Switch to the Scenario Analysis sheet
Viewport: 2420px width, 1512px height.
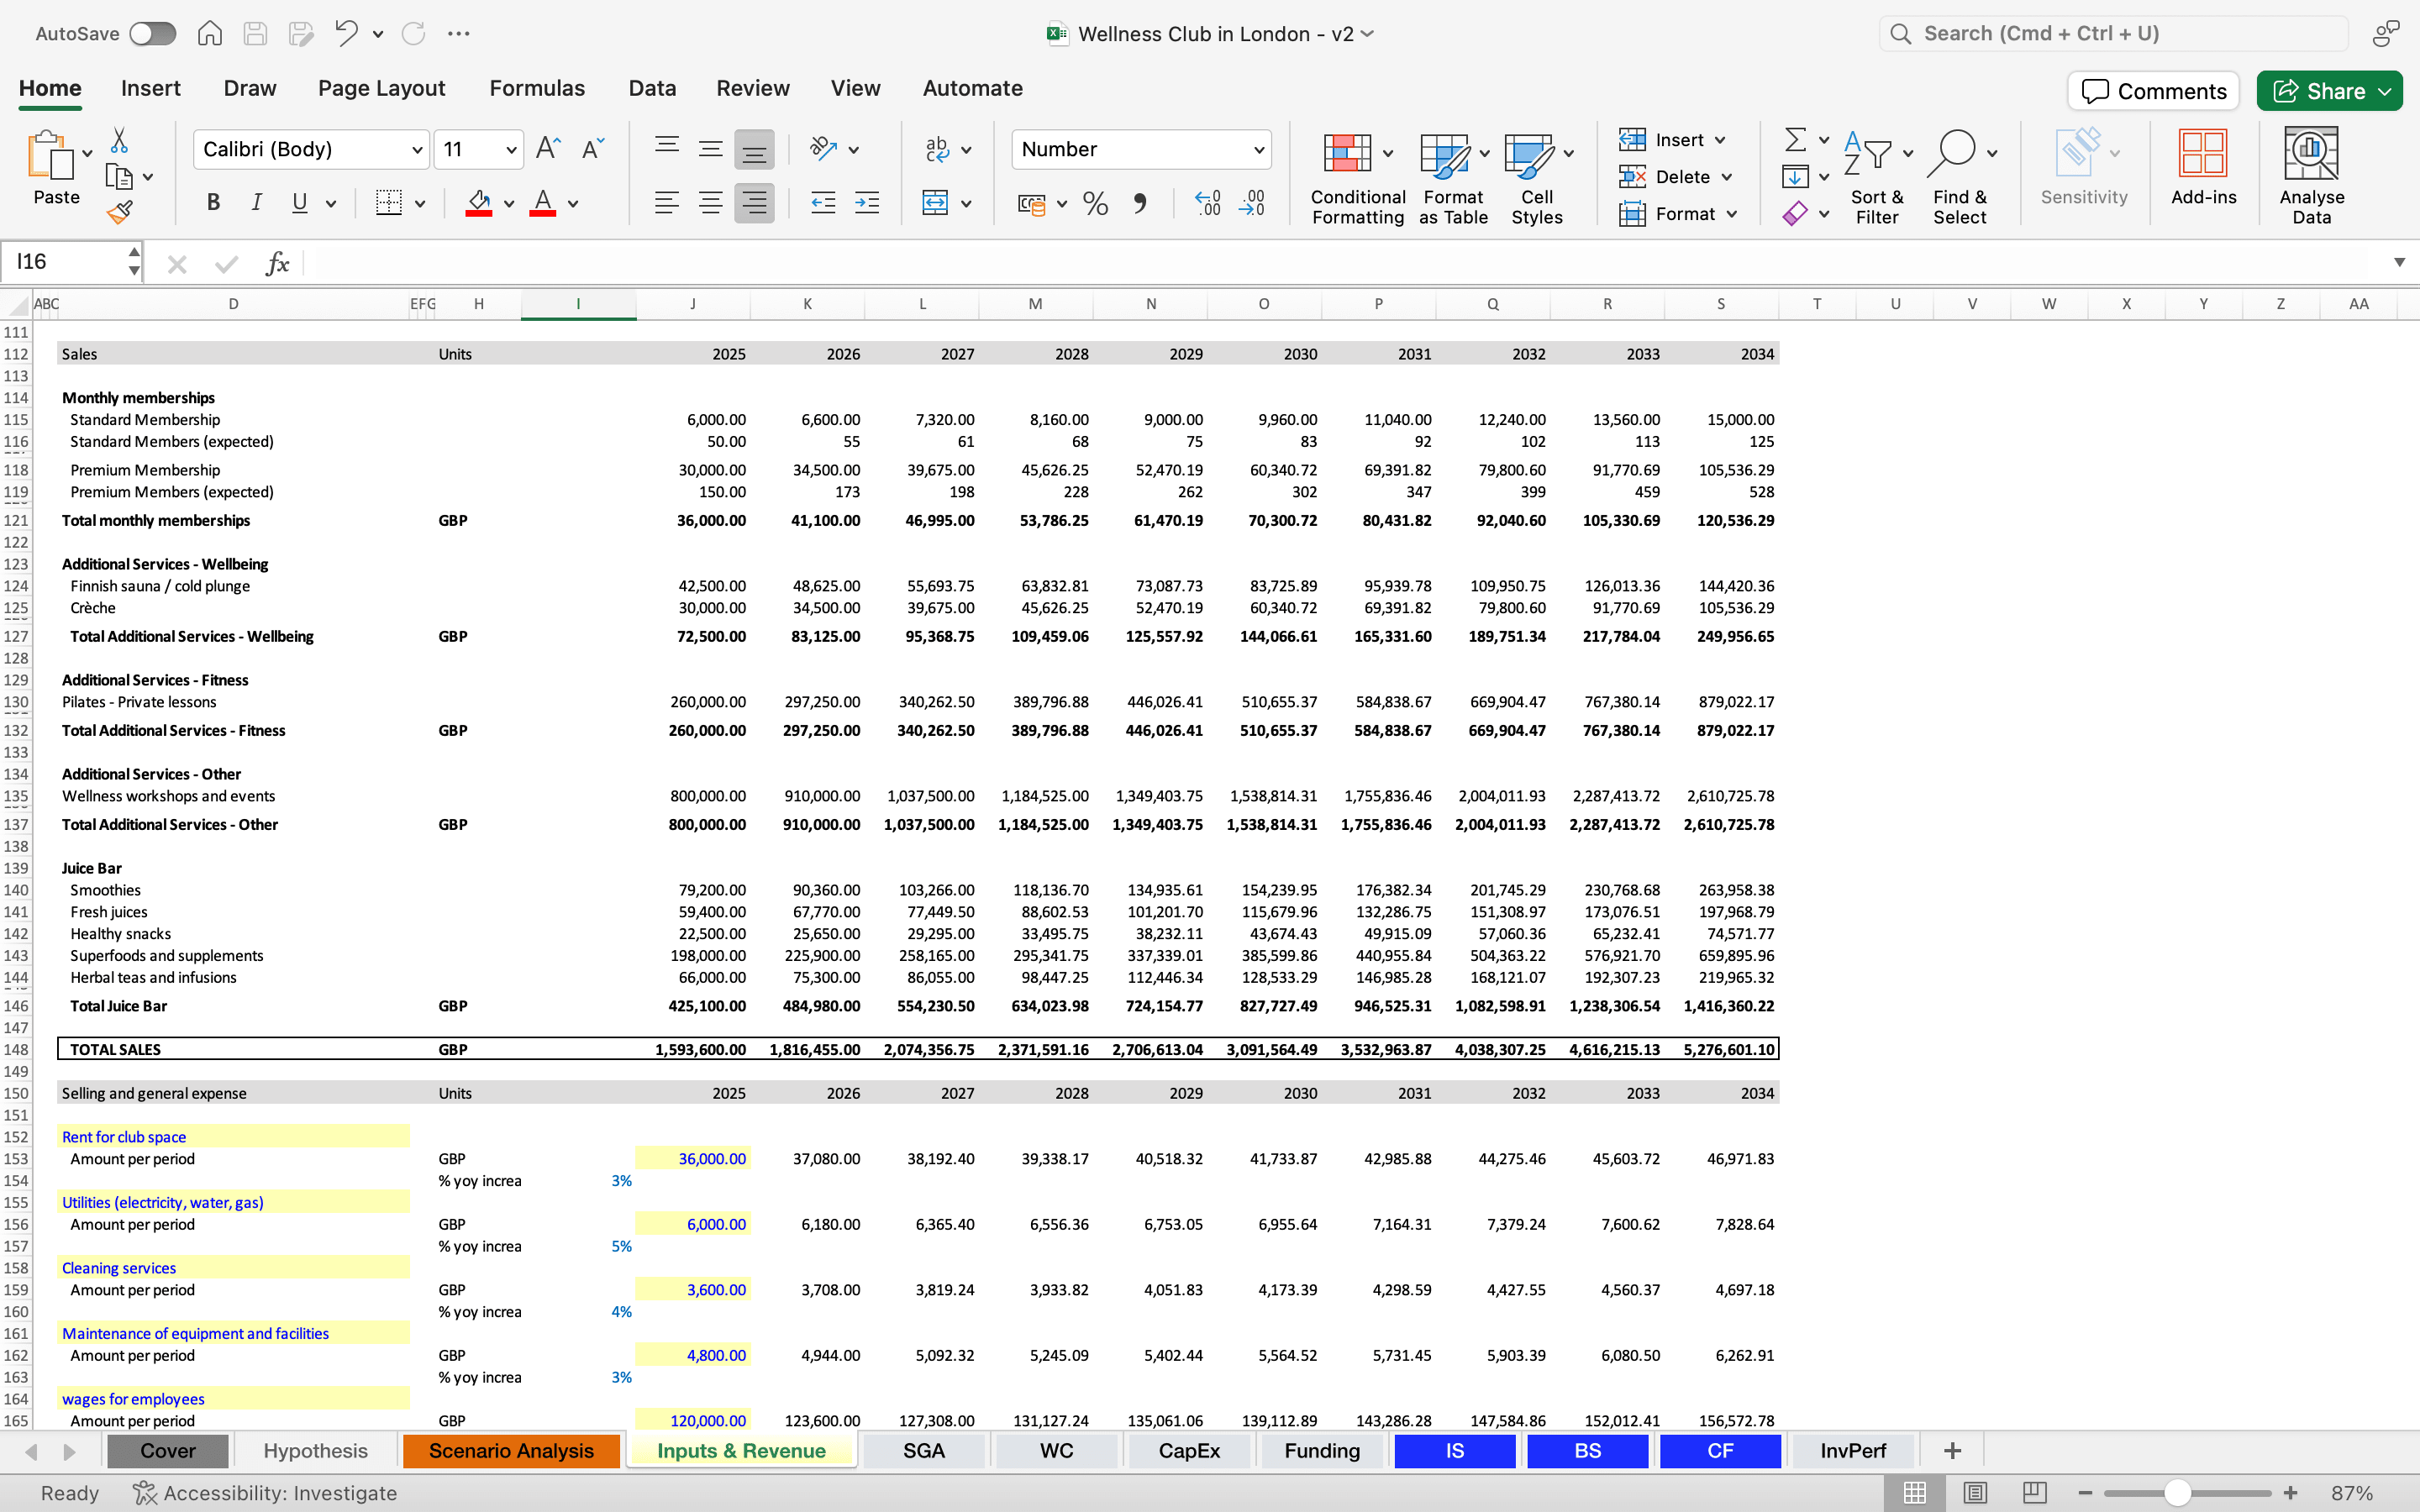(x=511, y=1450)
